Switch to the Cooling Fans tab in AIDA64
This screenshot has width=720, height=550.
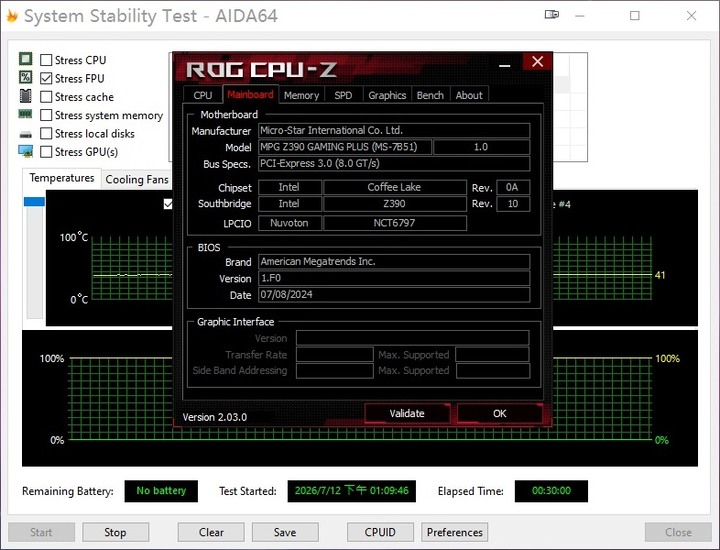tap(137, 180)
